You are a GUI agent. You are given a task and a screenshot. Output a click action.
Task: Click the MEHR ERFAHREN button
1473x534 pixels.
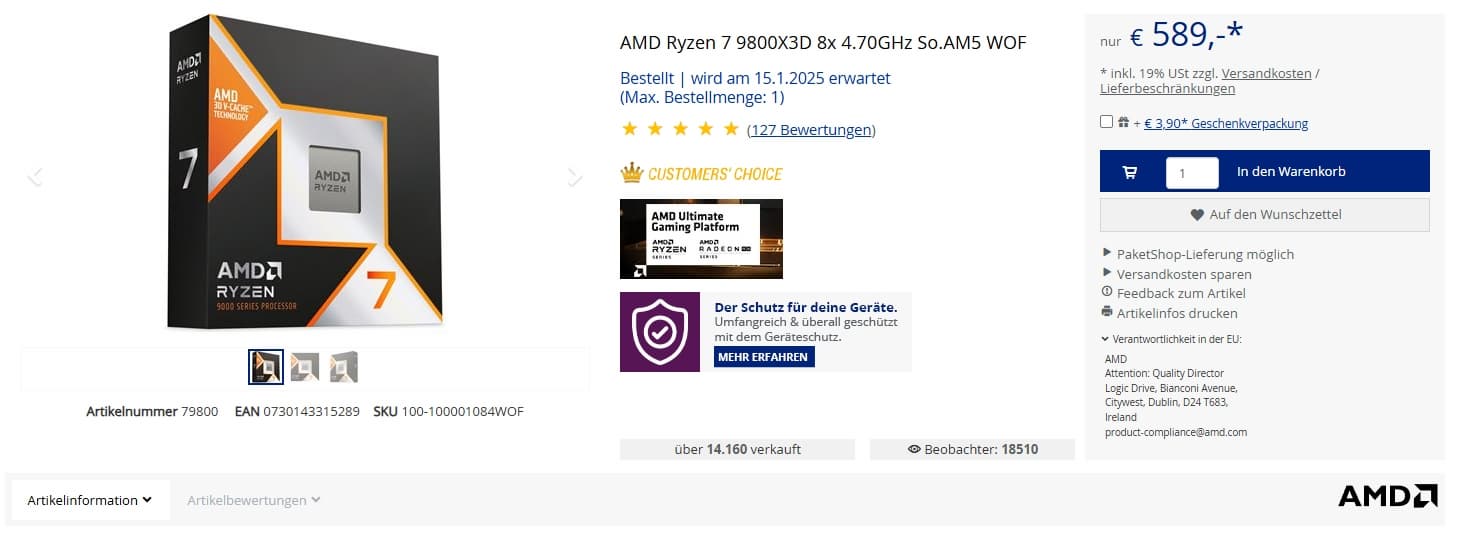coord(763,357)
